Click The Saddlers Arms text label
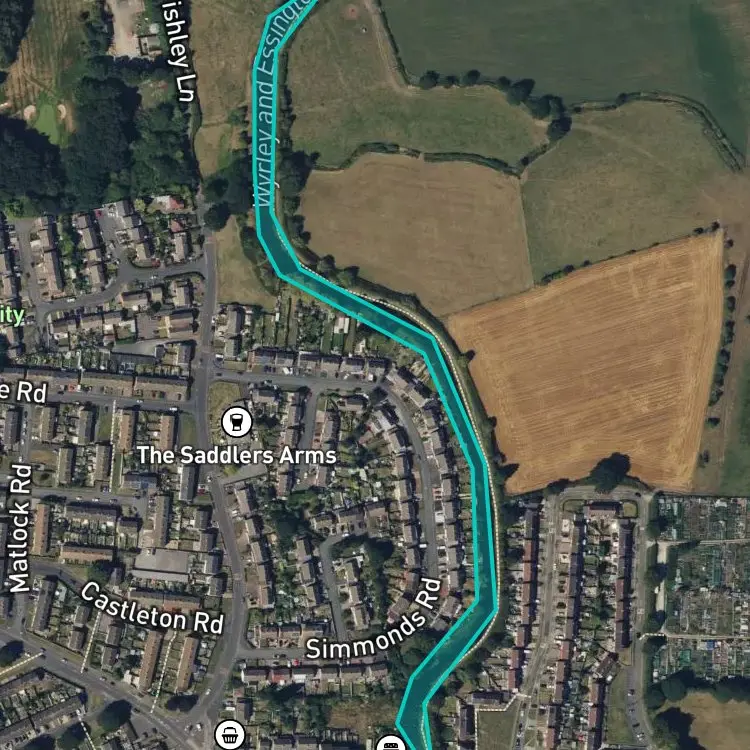Screen dimensions: 750x750 point(237,455)
